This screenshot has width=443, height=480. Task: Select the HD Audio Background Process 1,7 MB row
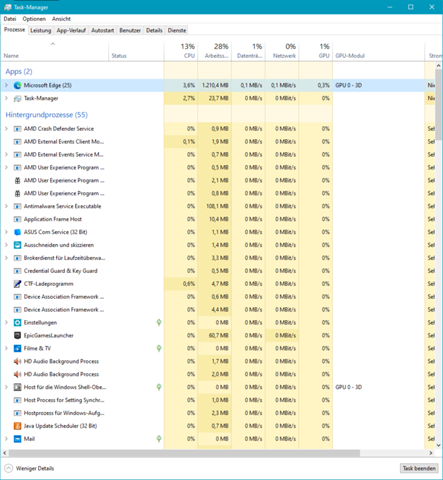[x=218, y=361]
